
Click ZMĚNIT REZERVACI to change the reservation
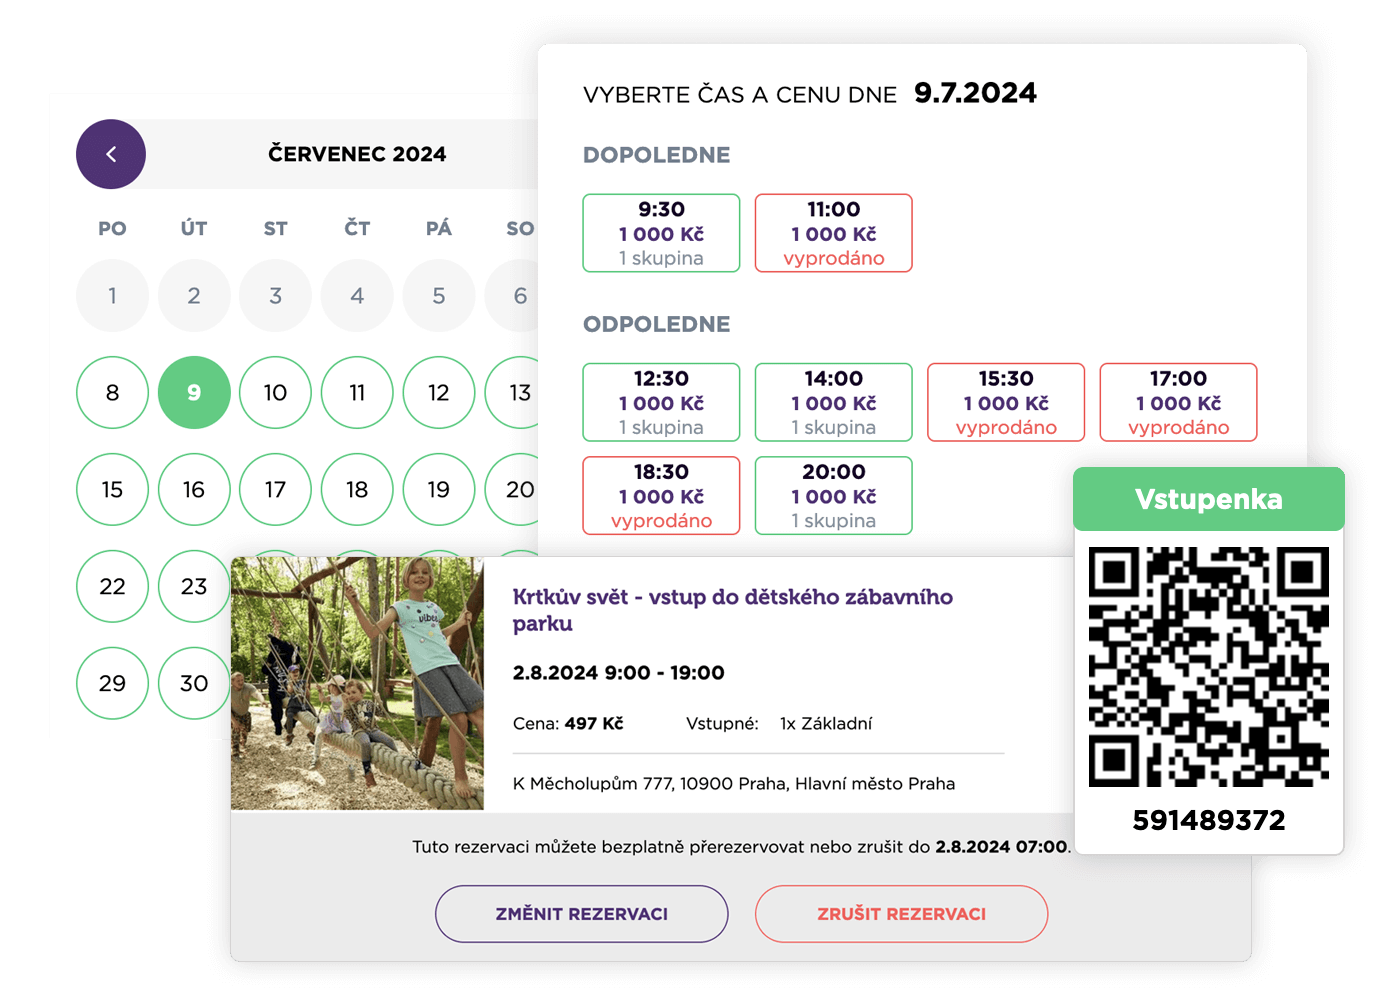(x=581, y=913)
